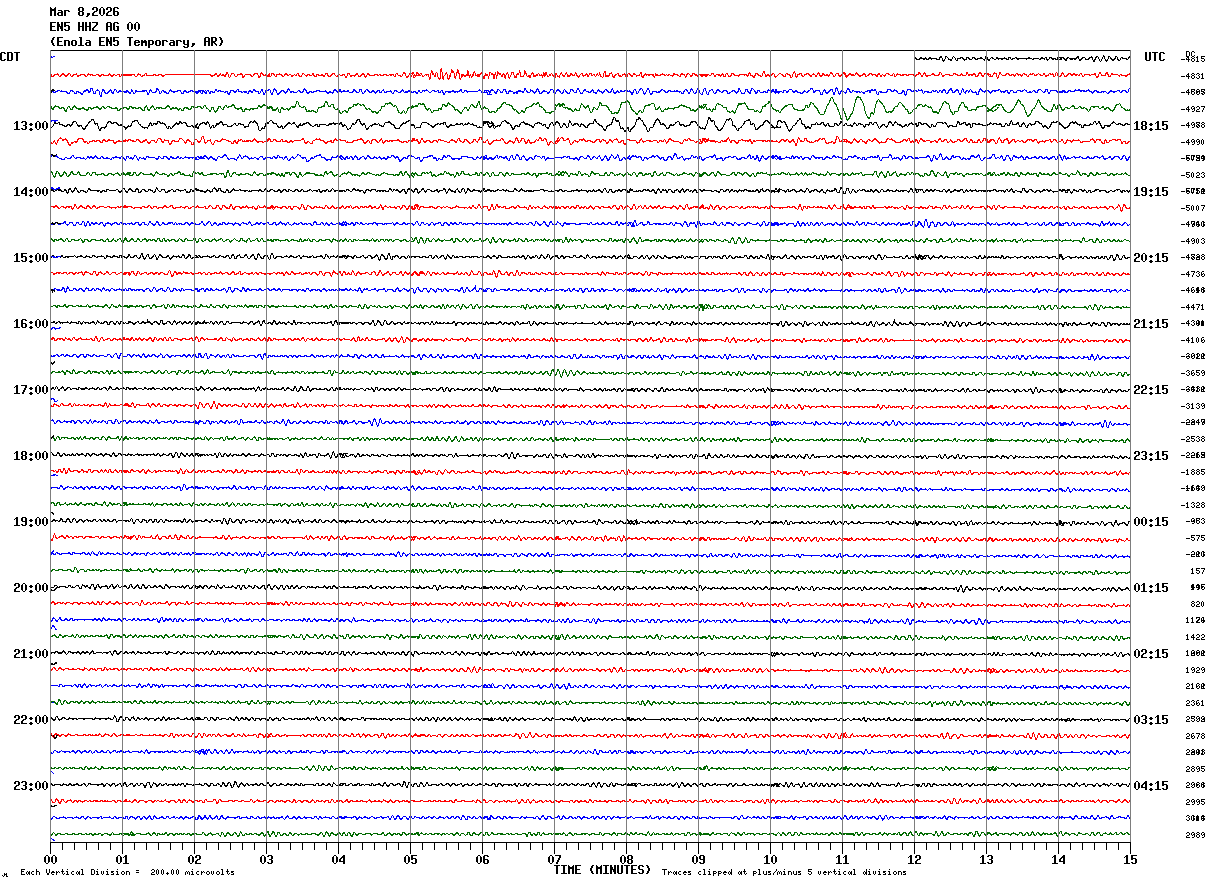Click the '01:15' UTC time label
Screen dimensions: 1210x886
click(x=1151, y=588)
